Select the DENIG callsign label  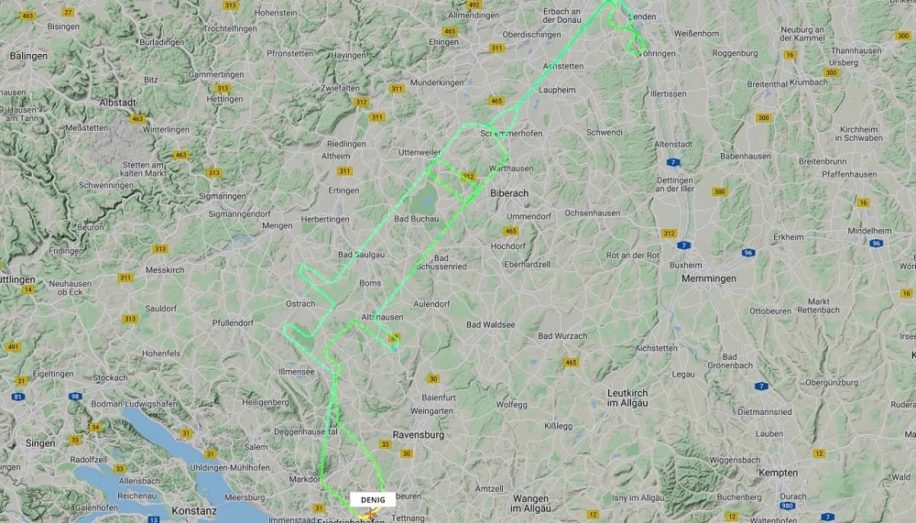point(373,500)
